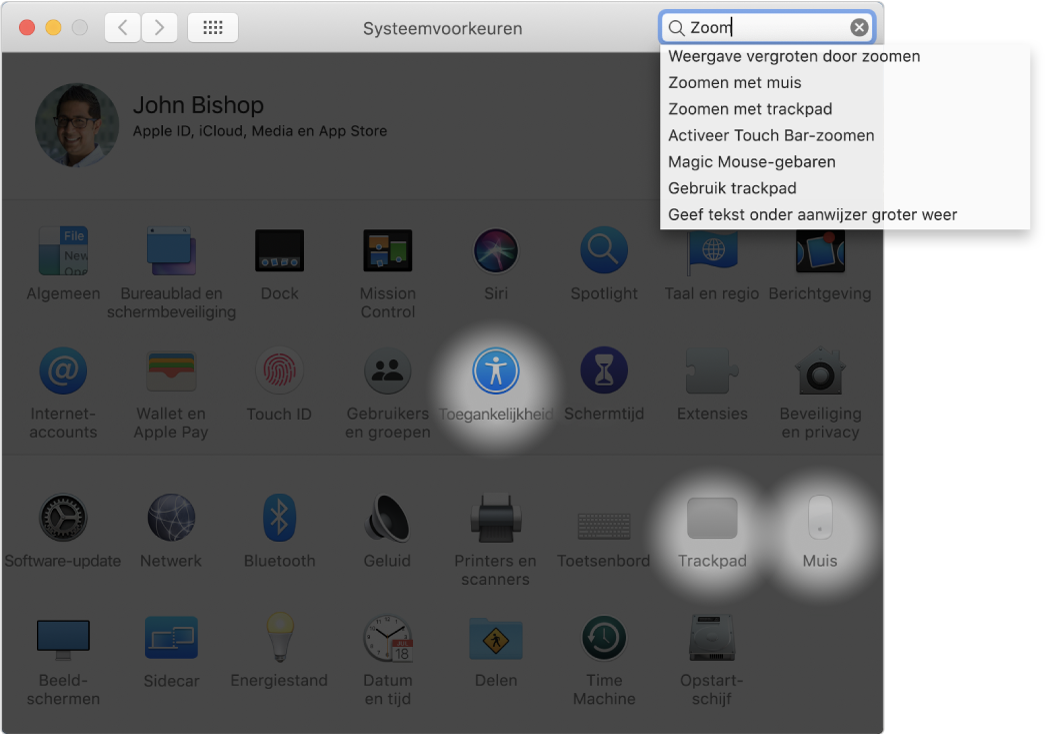Clear the Zoom search text

pyautogui.click(x=859, y=27)
